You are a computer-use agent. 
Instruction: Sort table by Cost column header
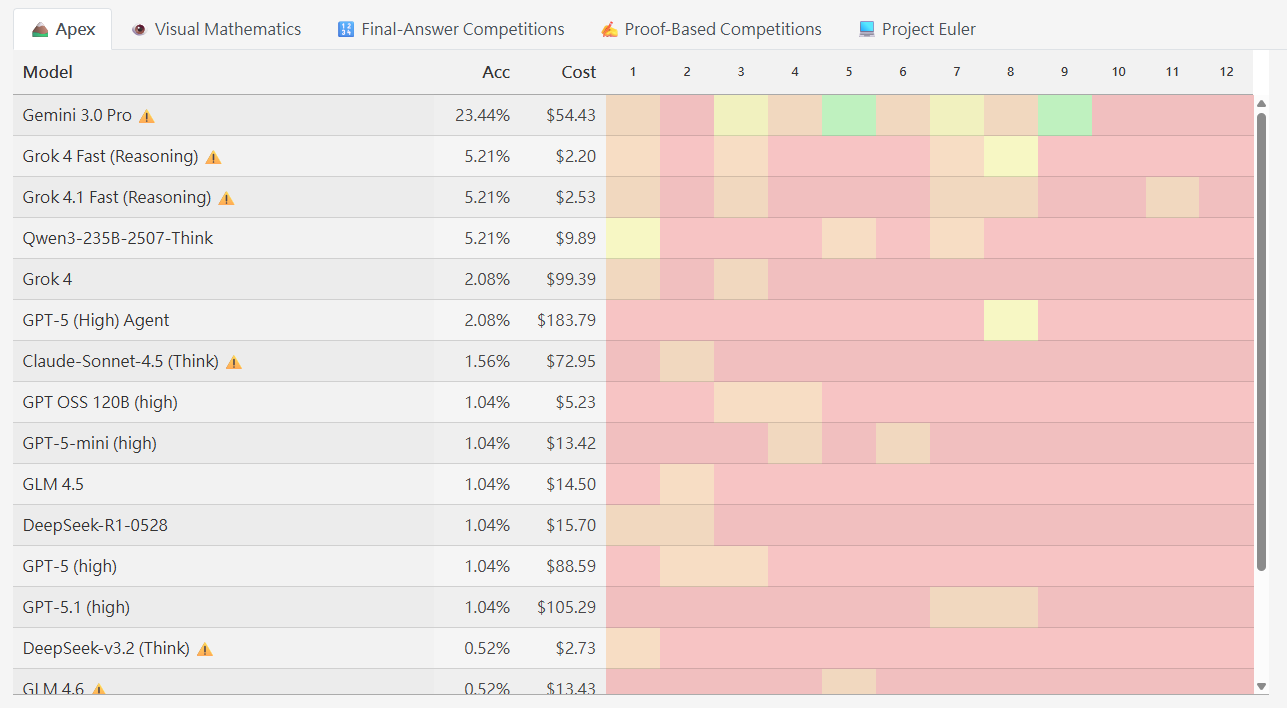(578, 72)
